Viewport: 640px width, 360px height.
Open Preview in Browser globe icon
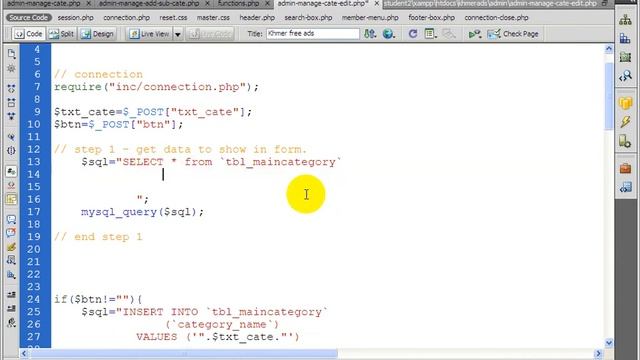pyautogui.click(x=389, y=34)
